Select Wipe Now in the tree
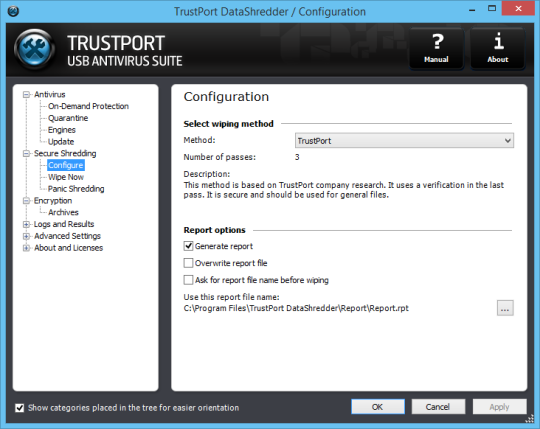 pos(66,177)
